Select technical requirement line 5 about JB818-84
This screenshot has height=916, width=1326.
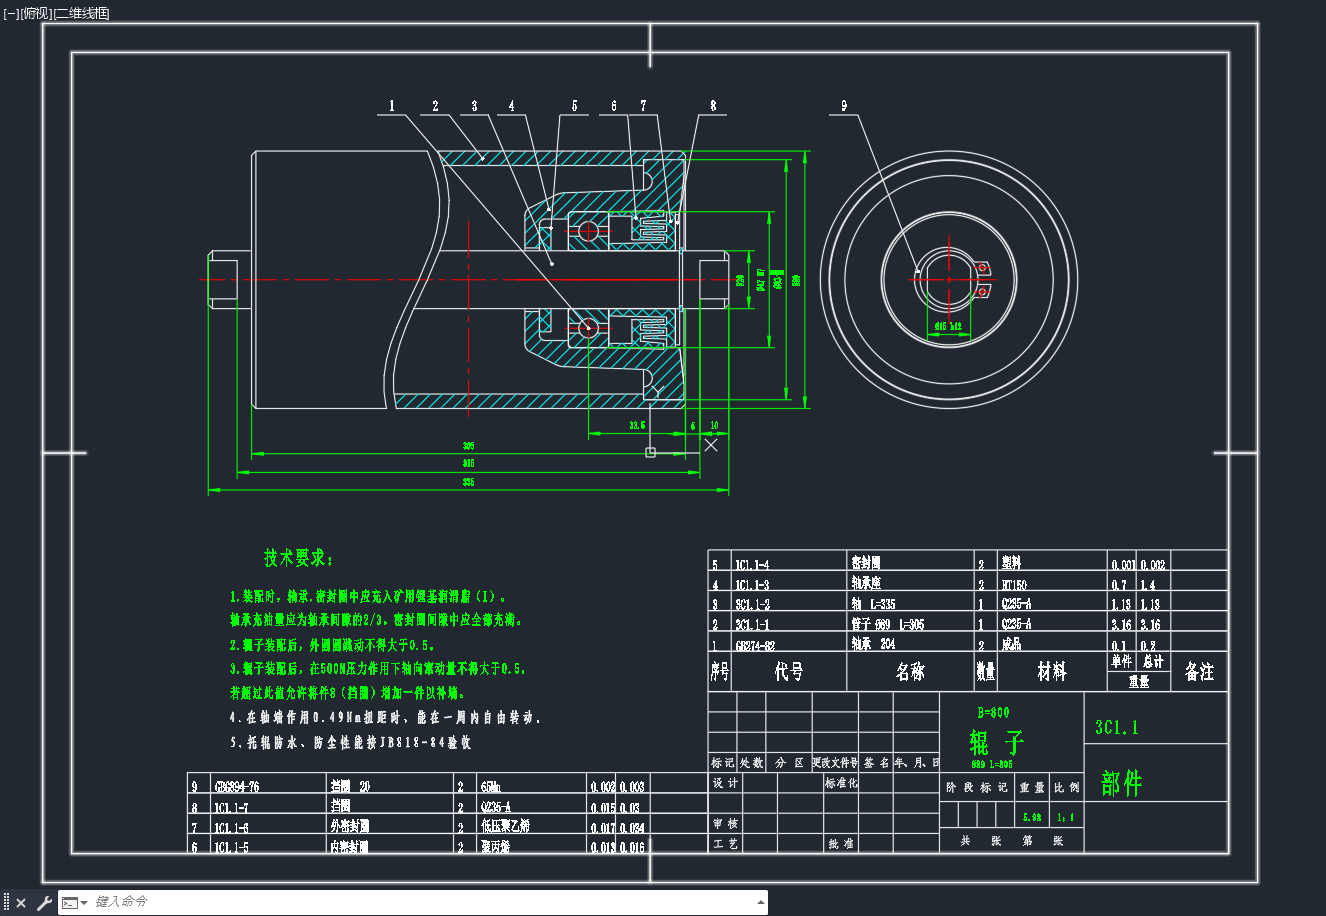350,742
